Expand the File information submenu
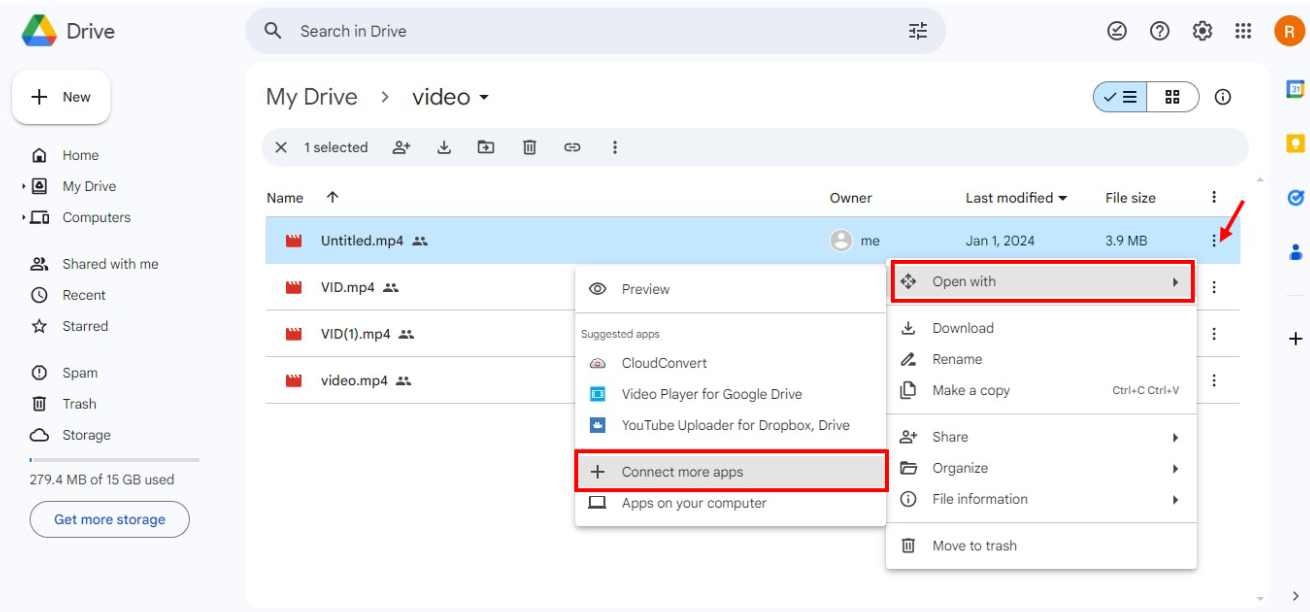The width and height of the screenshot is (1310, 612). pyautogui.click(x=1041, y=499)
